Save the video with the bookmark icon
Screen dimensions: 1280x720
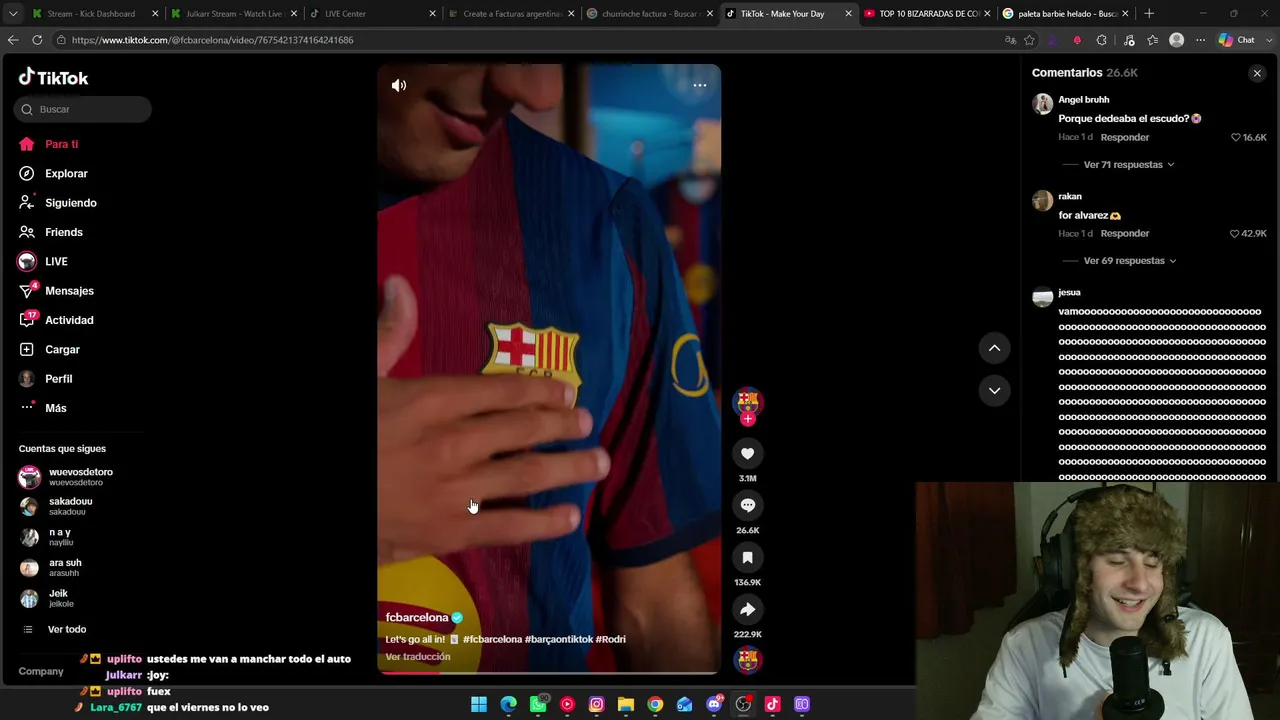pyautogui.click(x=747, y=557)
